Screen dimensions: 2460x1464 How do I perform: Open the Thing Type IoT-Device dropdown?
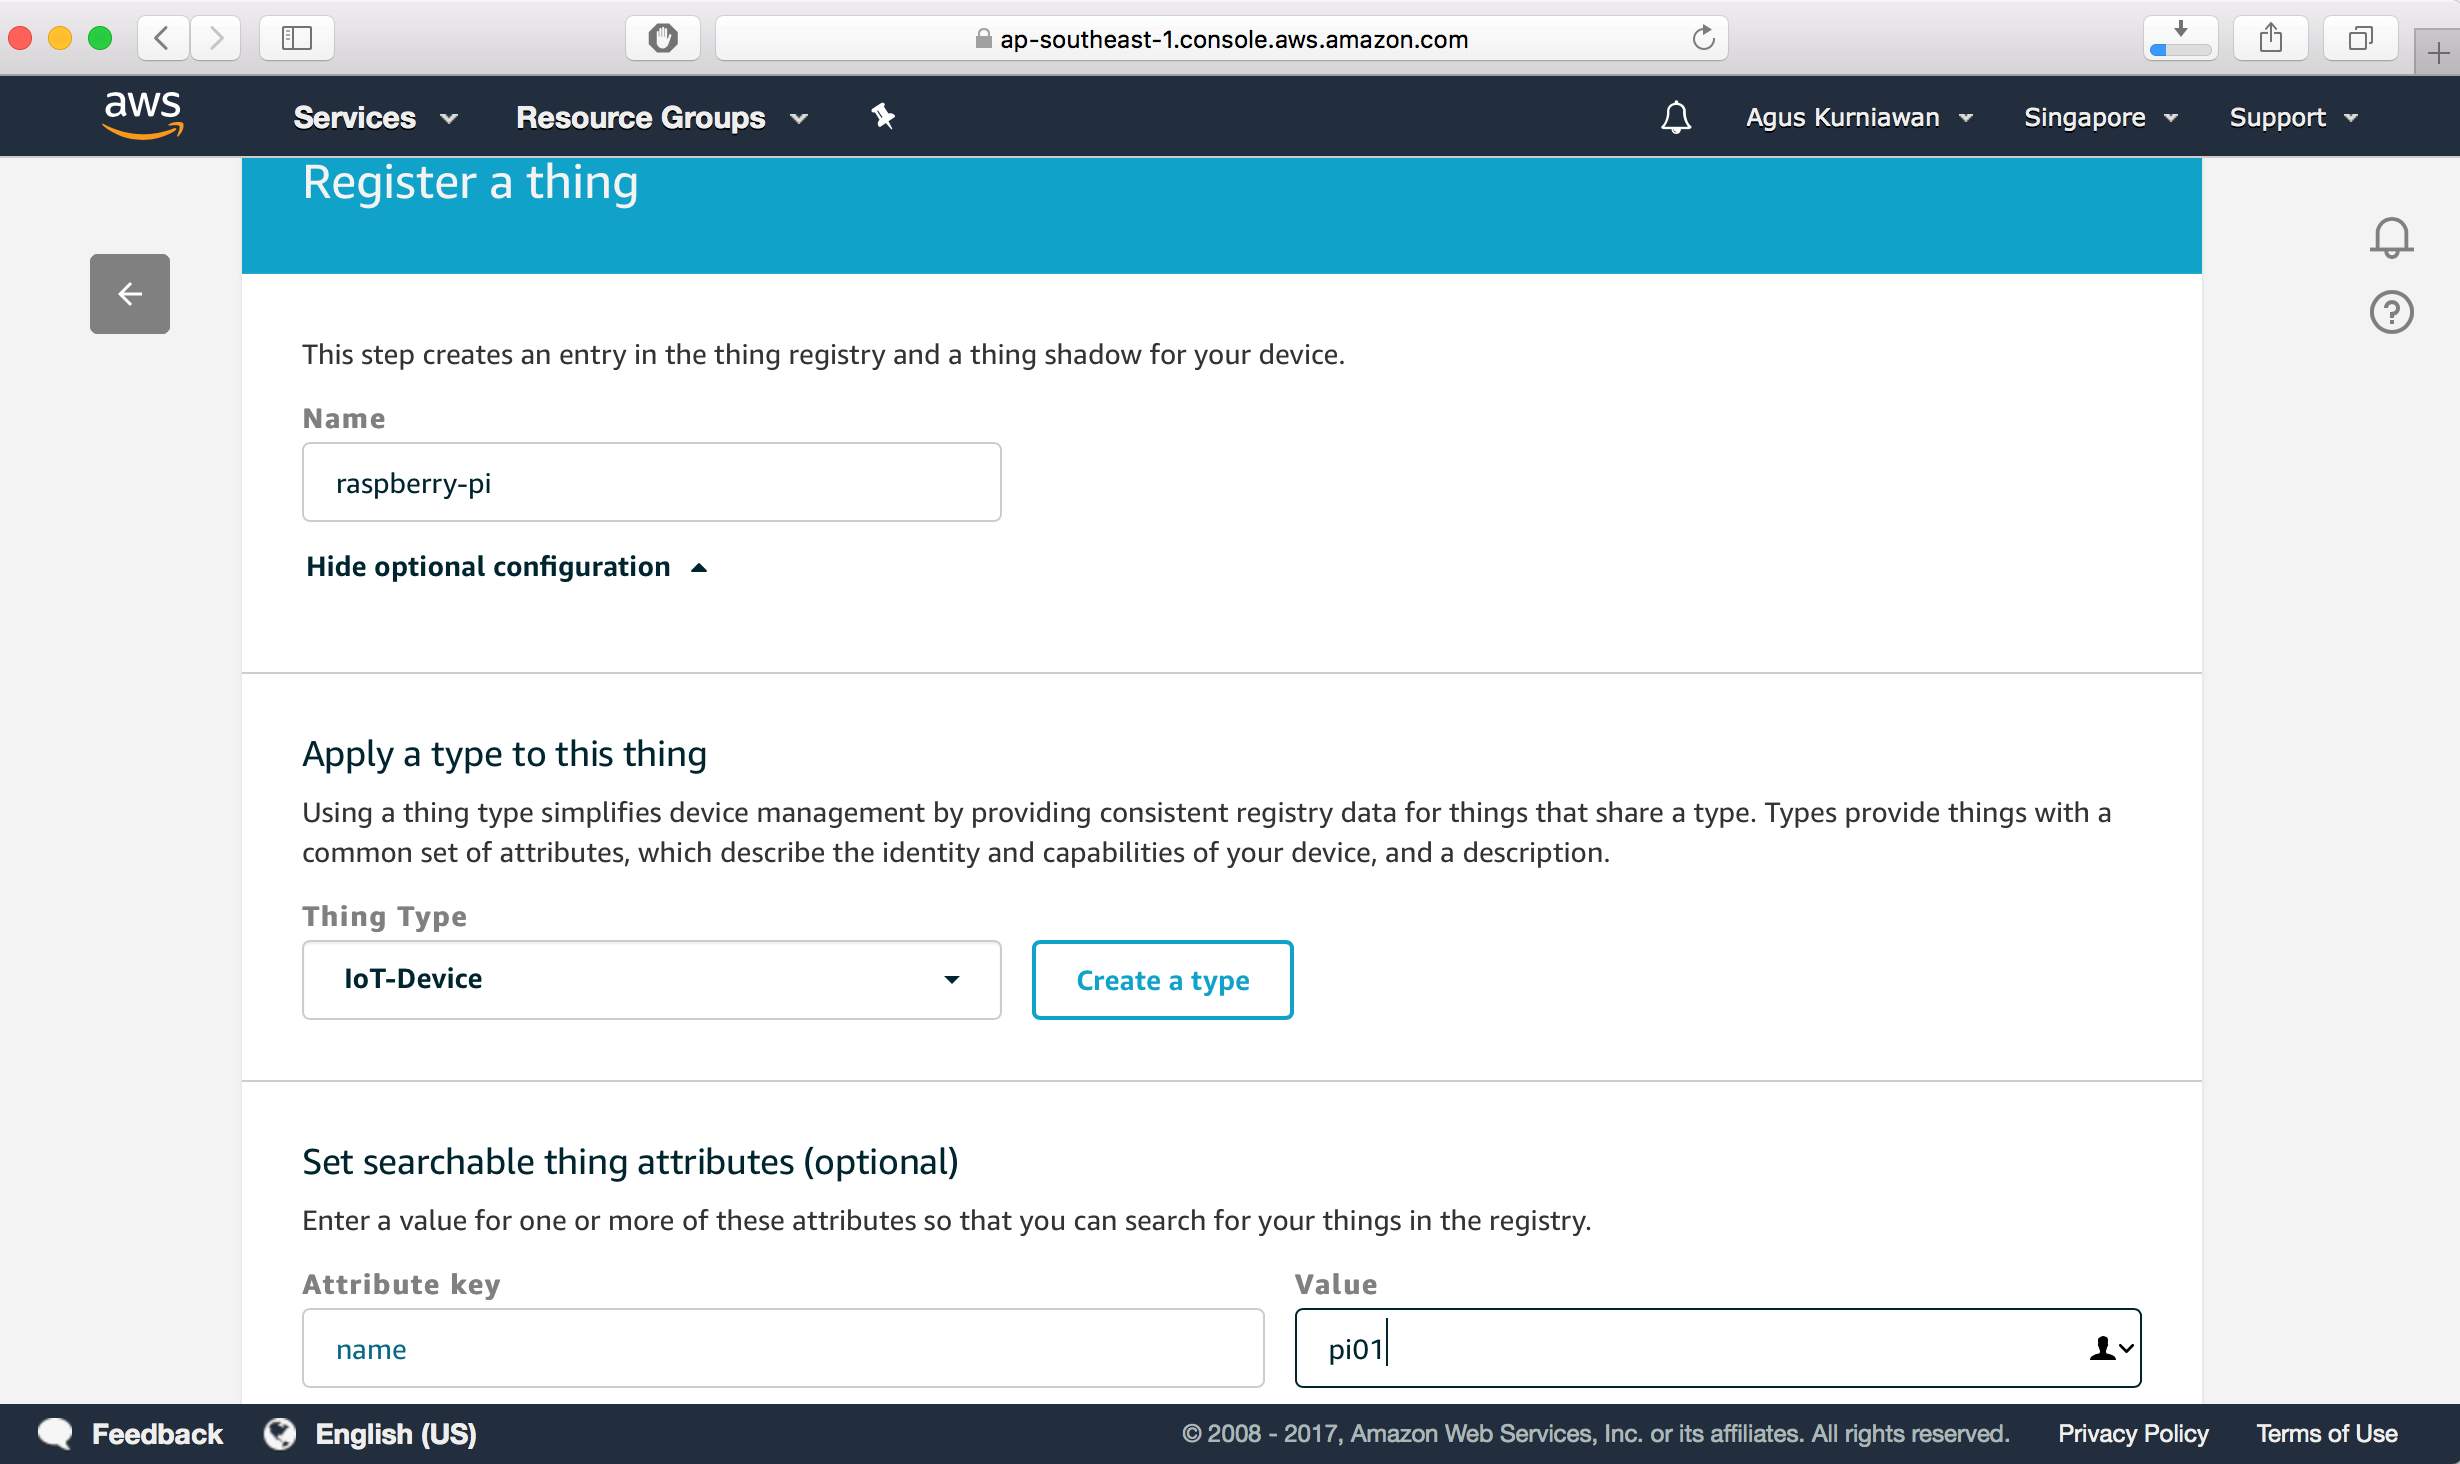[x=652, y=979]
